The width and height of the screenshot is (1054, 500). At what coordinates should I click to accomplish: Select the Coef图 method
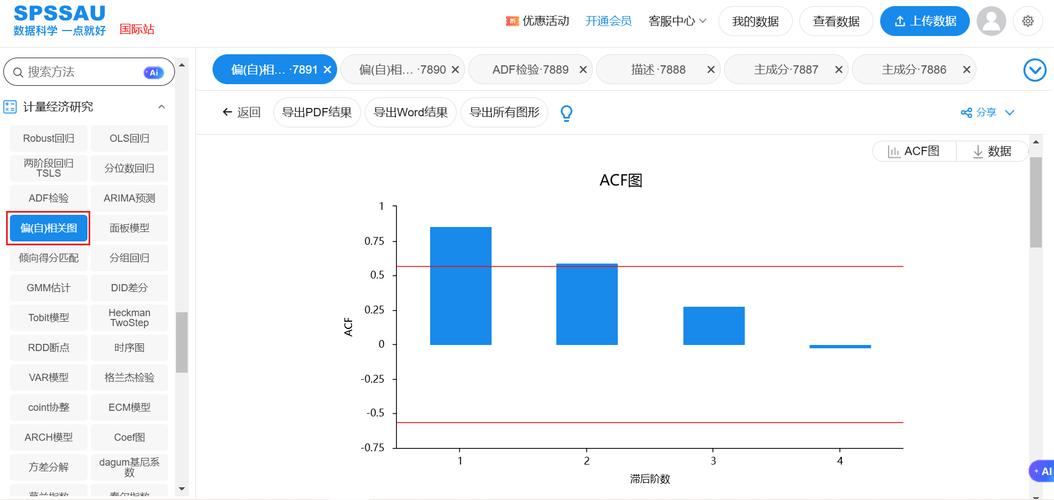129,437
